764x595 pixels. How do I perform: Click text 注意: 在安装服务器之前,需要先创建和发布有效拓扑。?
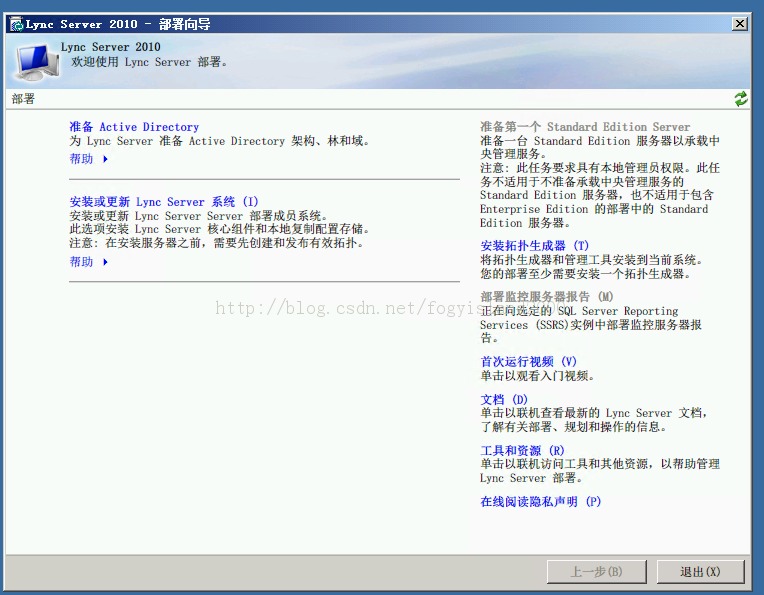[216, 243]
